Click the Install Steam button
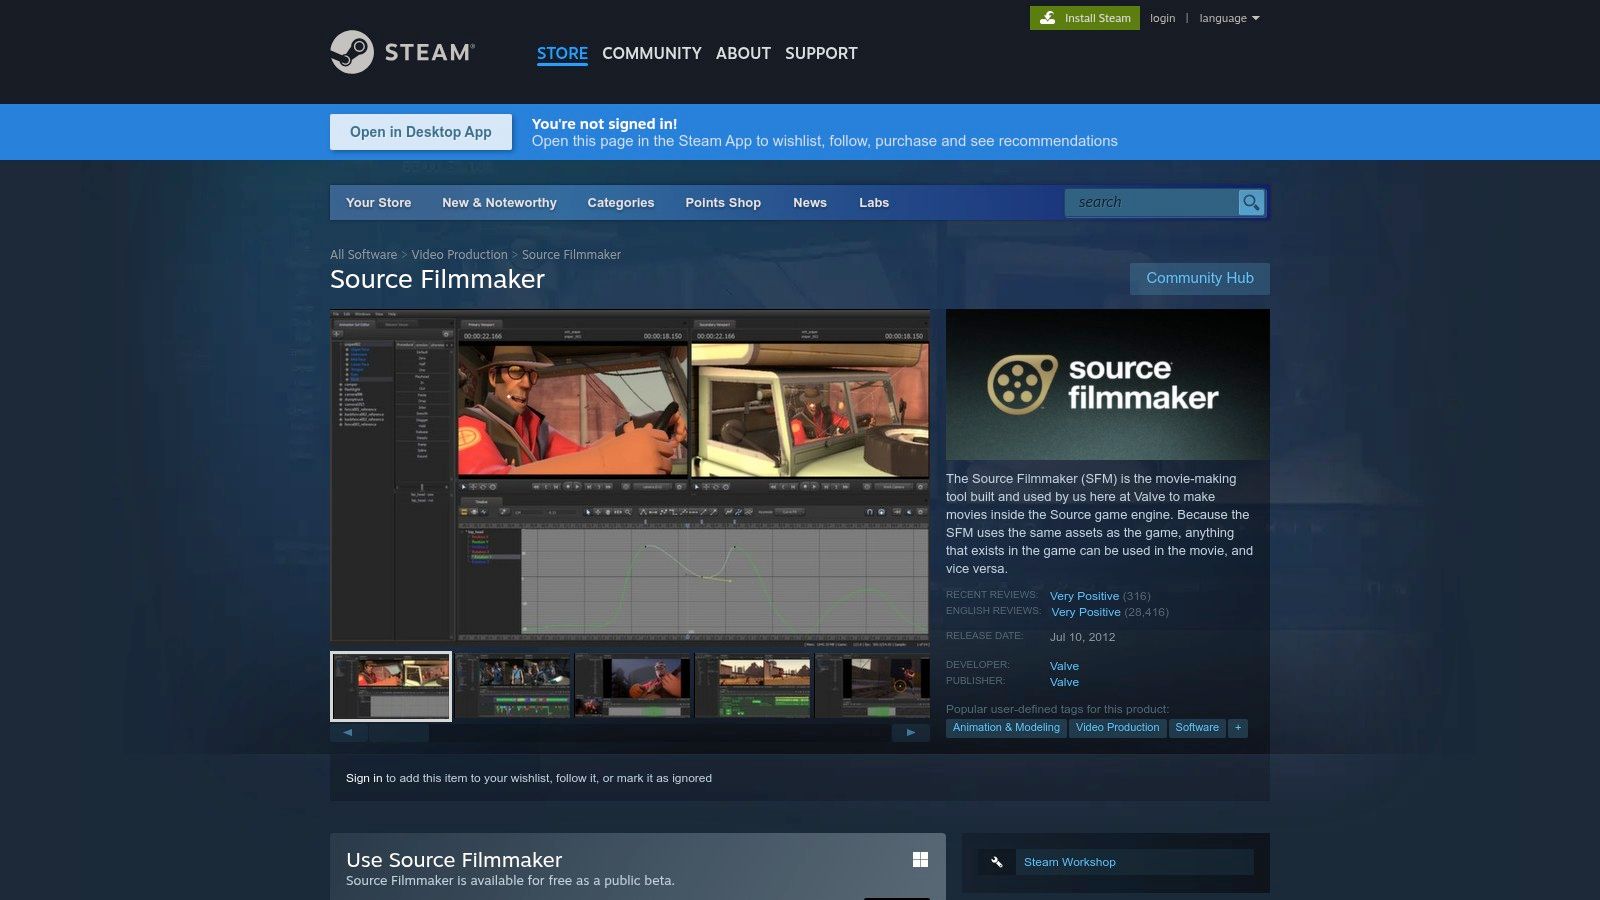This screenshot has width=1600, height=900. (1085, 18)
